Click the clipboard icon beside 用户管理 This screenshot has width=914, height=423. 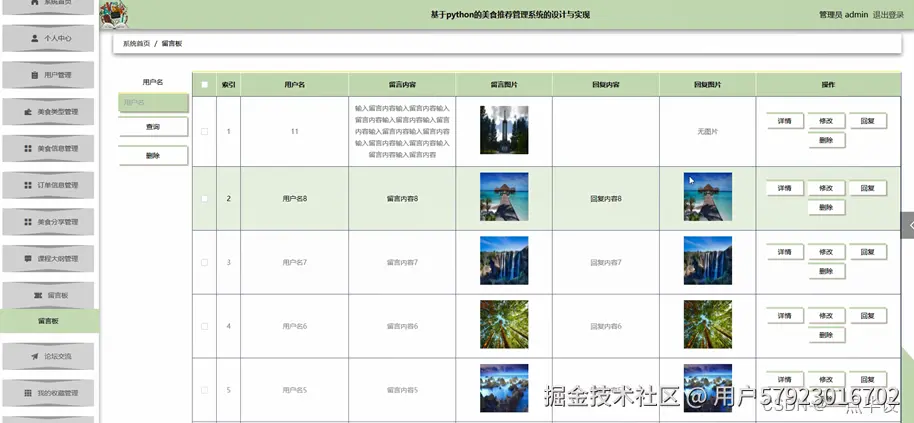[34, 75]
